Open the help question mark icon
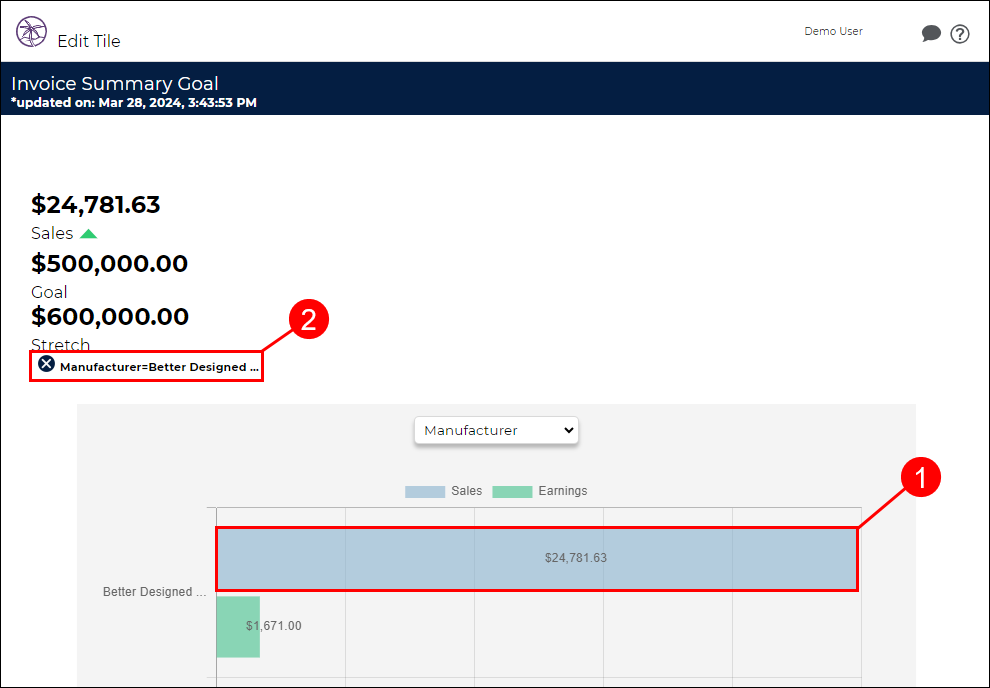The width and height of the screenshot is (990, 688). [x=960, y=33]
